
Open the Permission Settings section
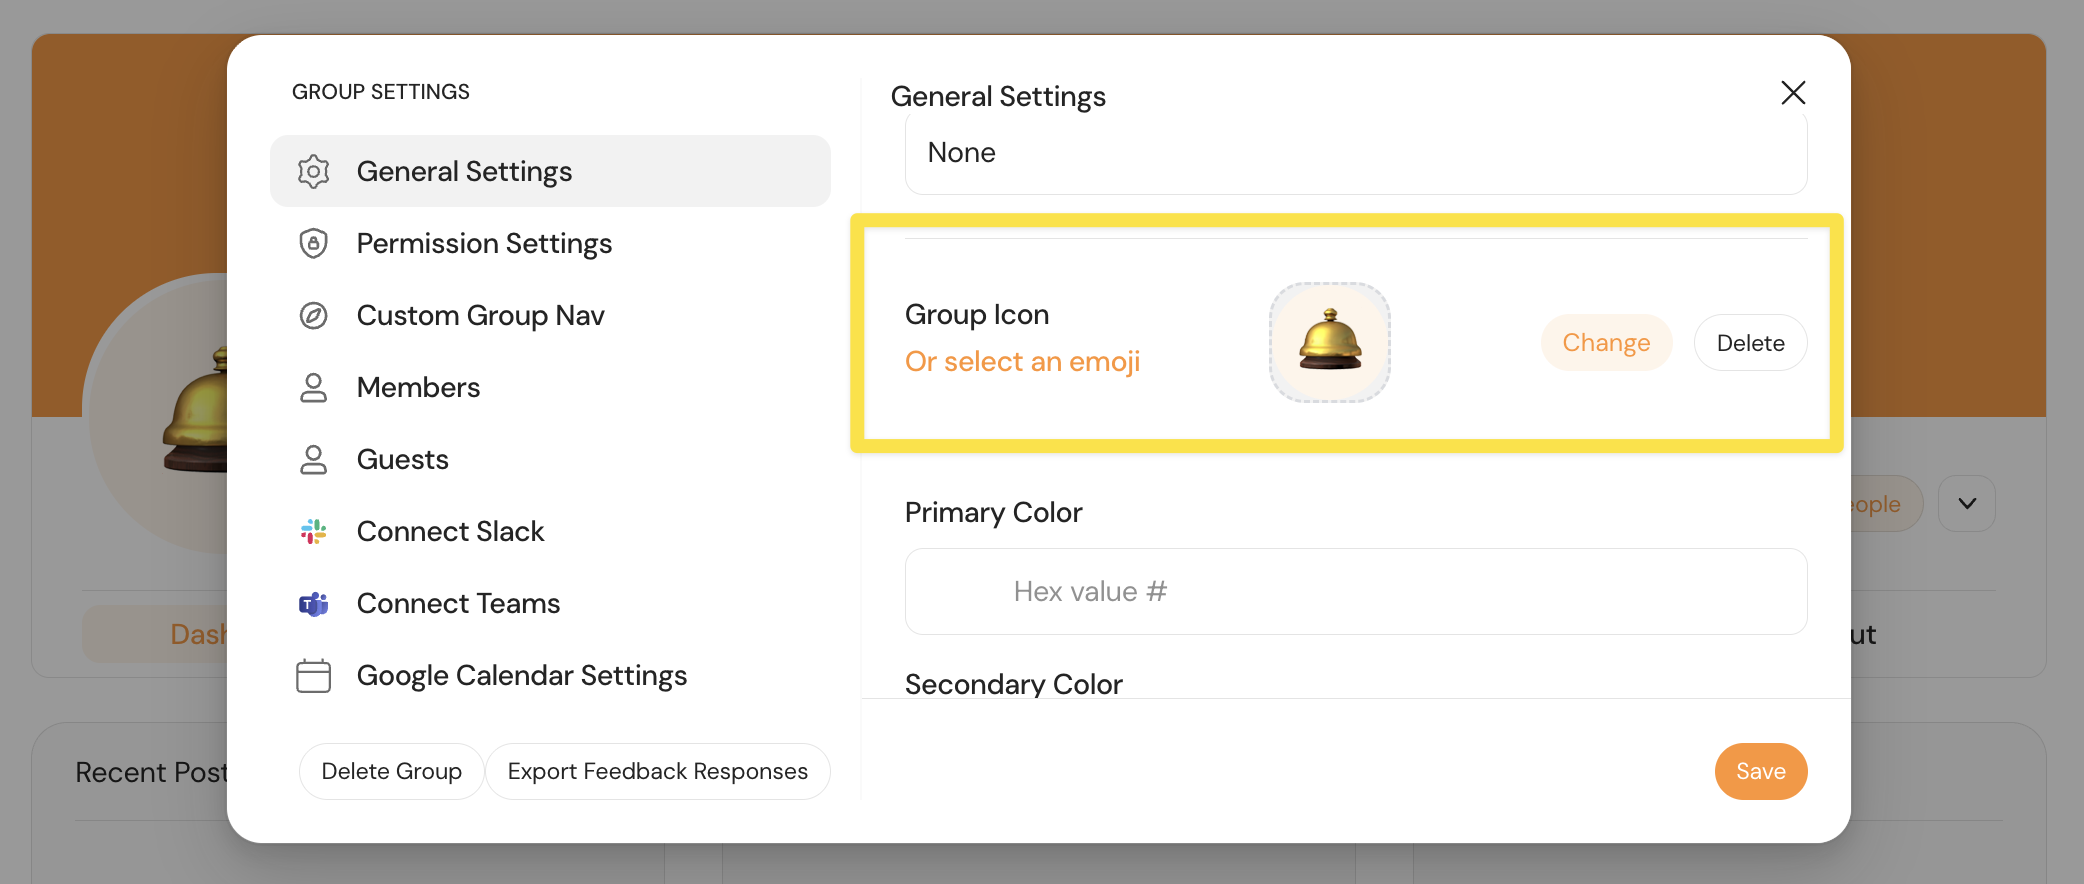pos(484,244)
